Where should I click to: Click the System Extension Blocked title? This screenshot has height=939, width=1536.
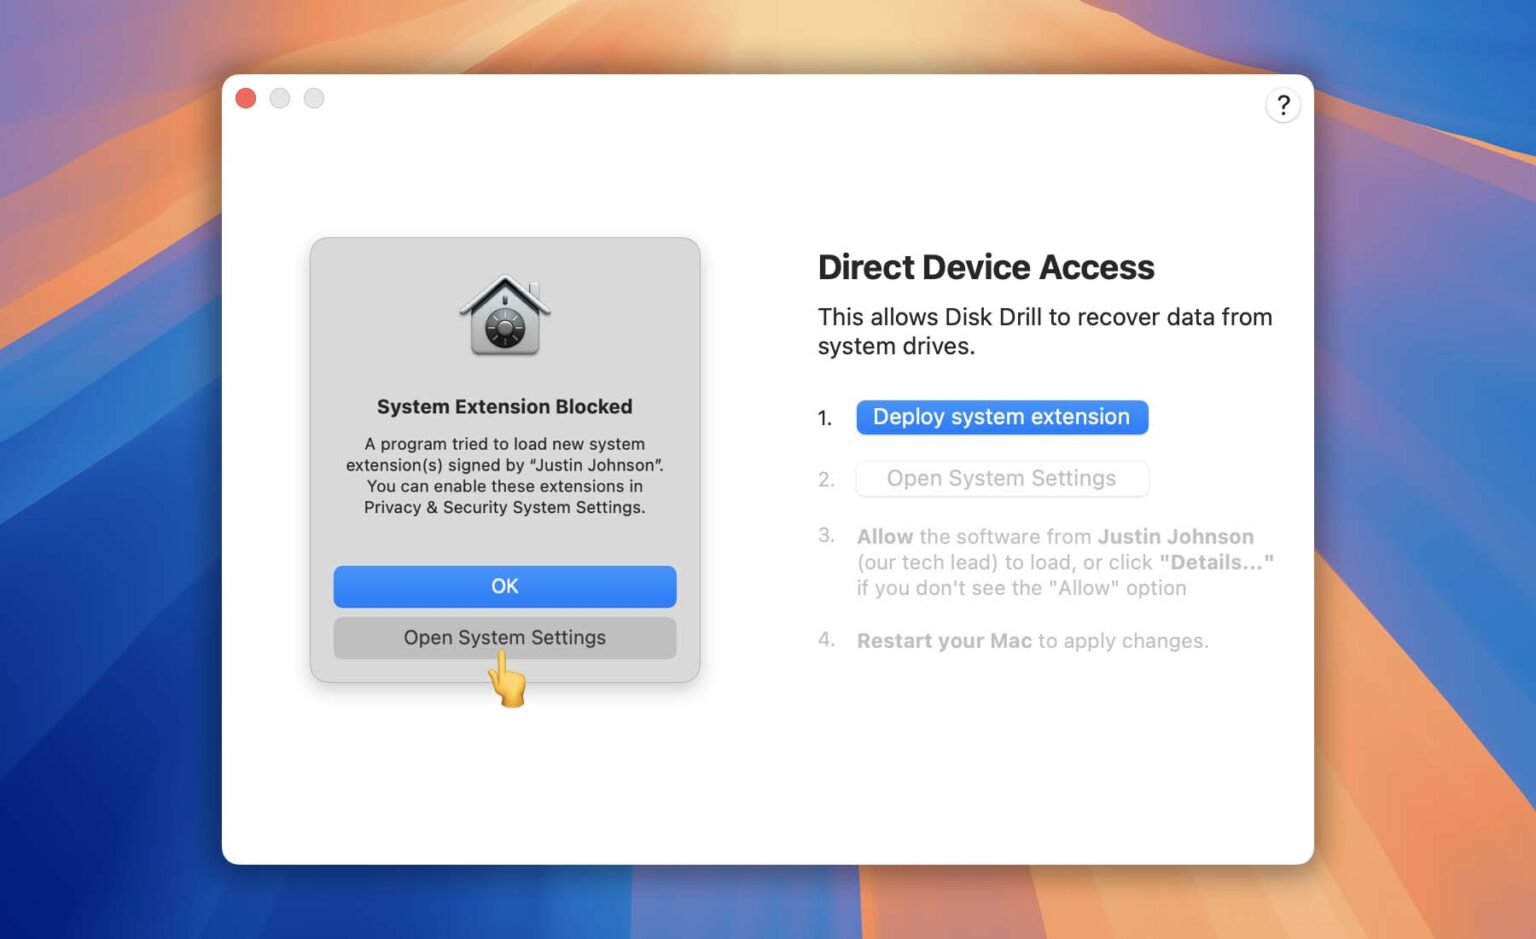coord(504,406)
